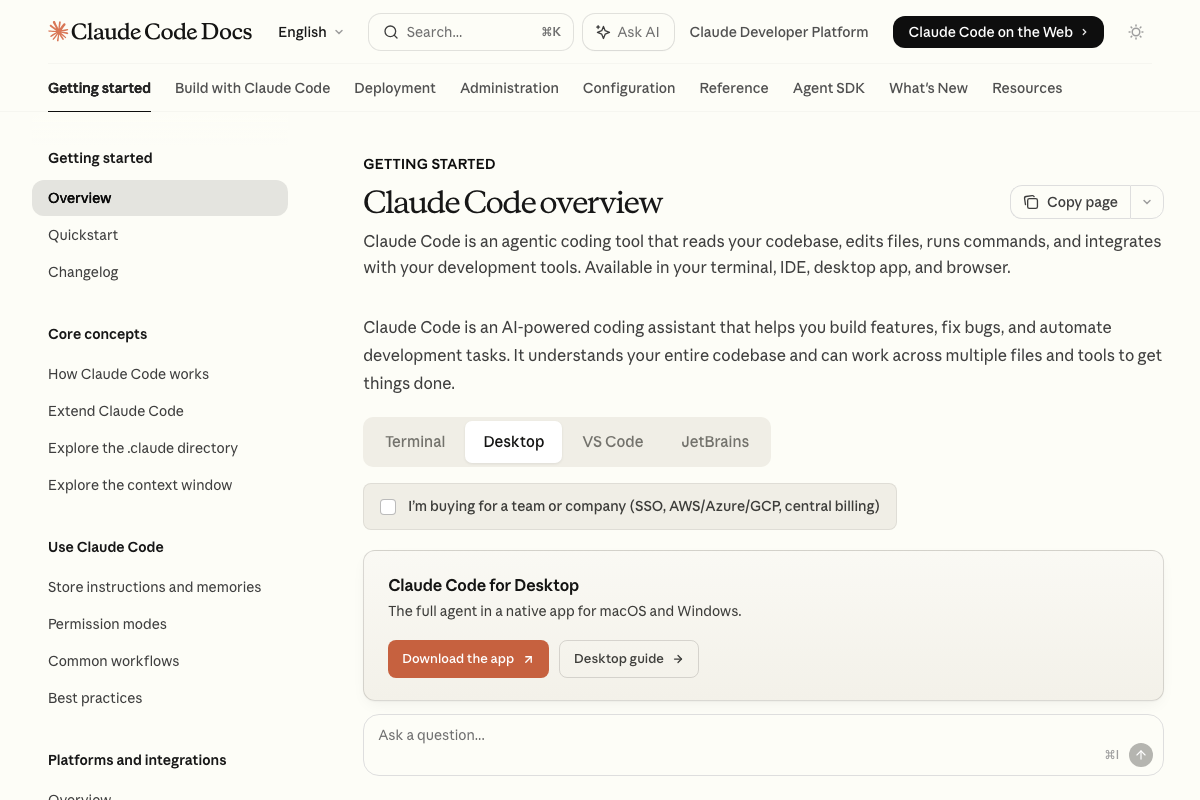
Task: Open the Quickstart page in the sidebar
Action: point(83,235)
